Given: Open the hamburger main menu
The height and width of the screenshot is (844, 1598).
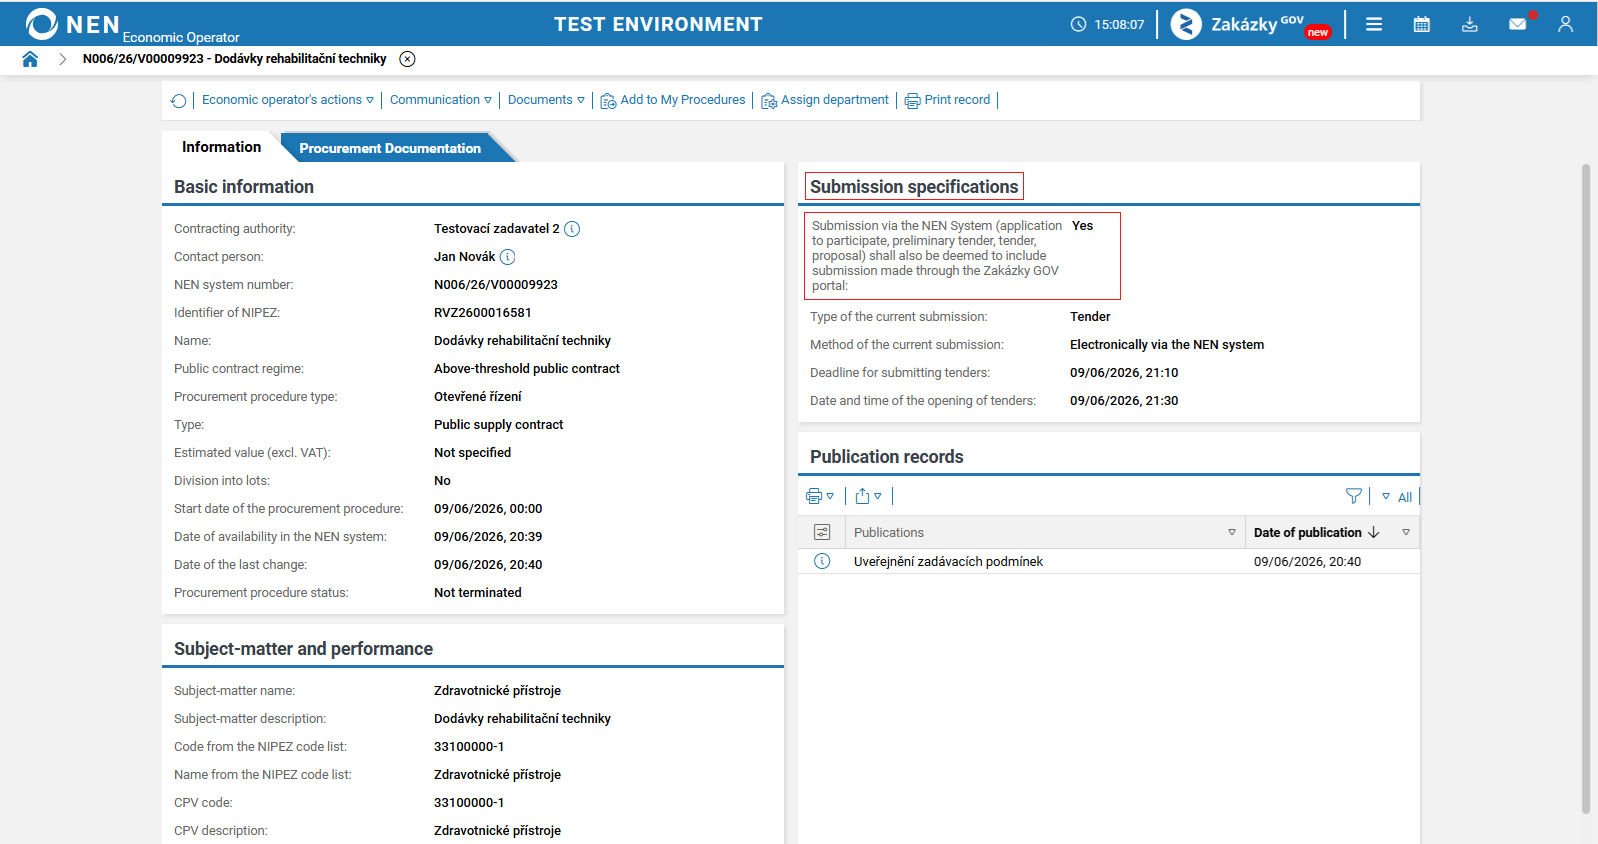Looking at the screenshot, I should 1374,24.
